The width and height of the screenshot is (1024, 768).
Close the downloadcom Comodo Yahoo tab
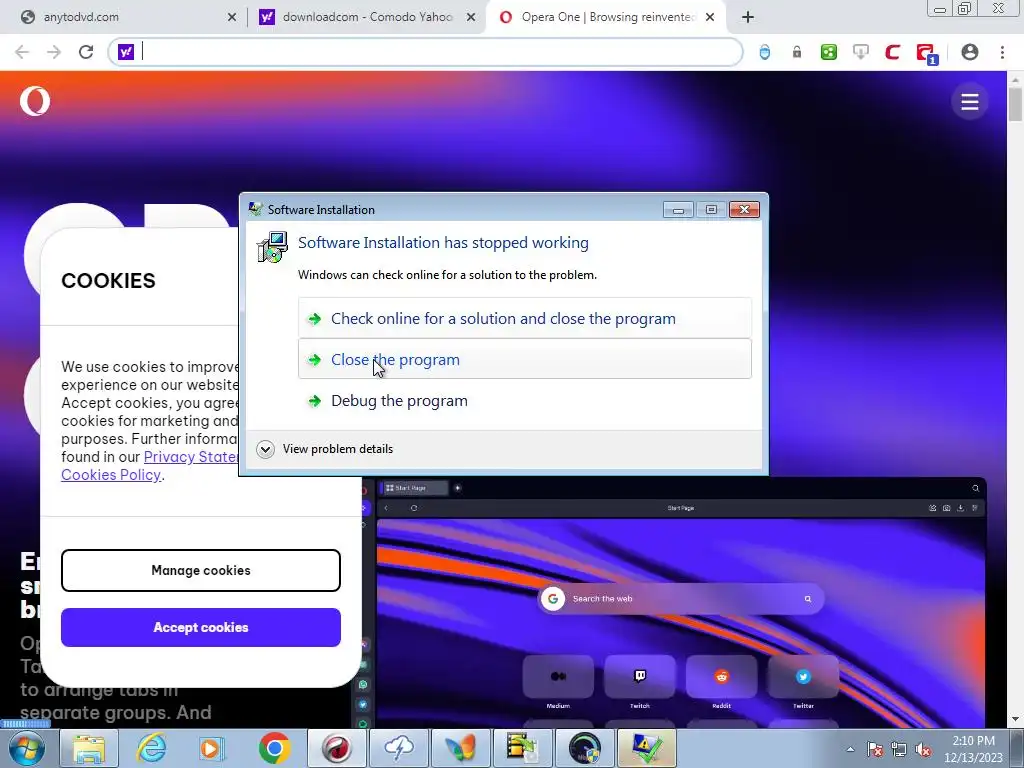(x=471, y=18)
